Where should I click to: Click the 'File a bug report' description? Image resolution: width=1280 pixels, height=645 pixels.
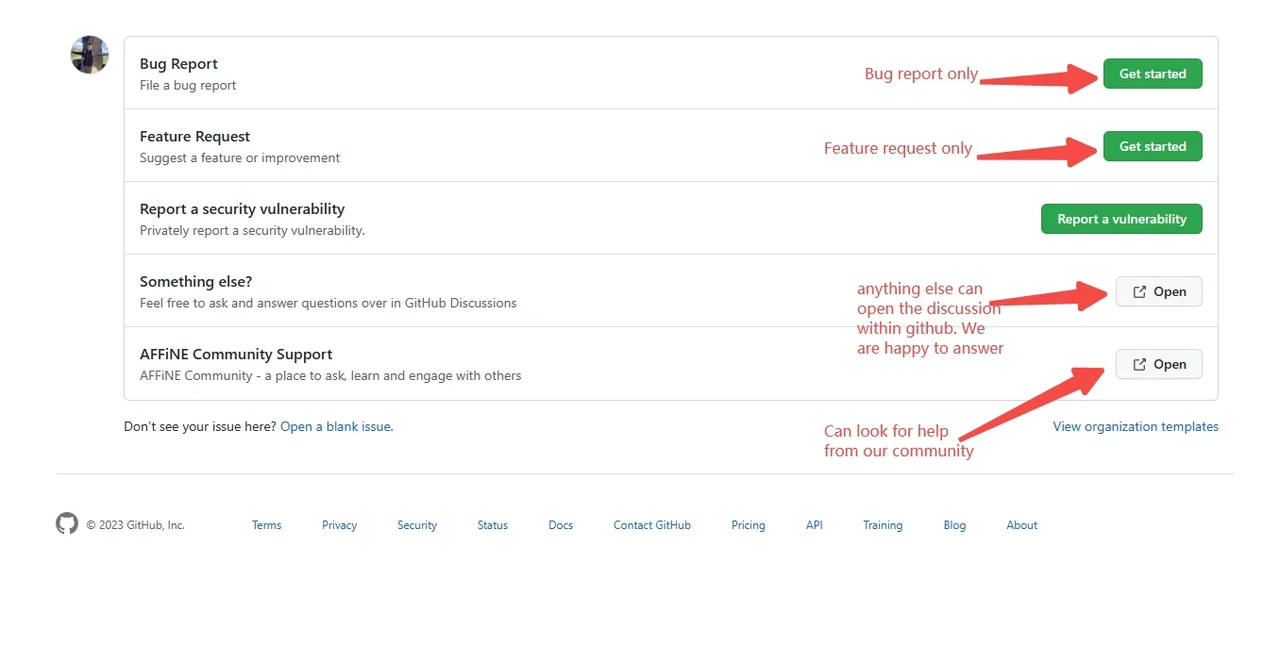188,85
